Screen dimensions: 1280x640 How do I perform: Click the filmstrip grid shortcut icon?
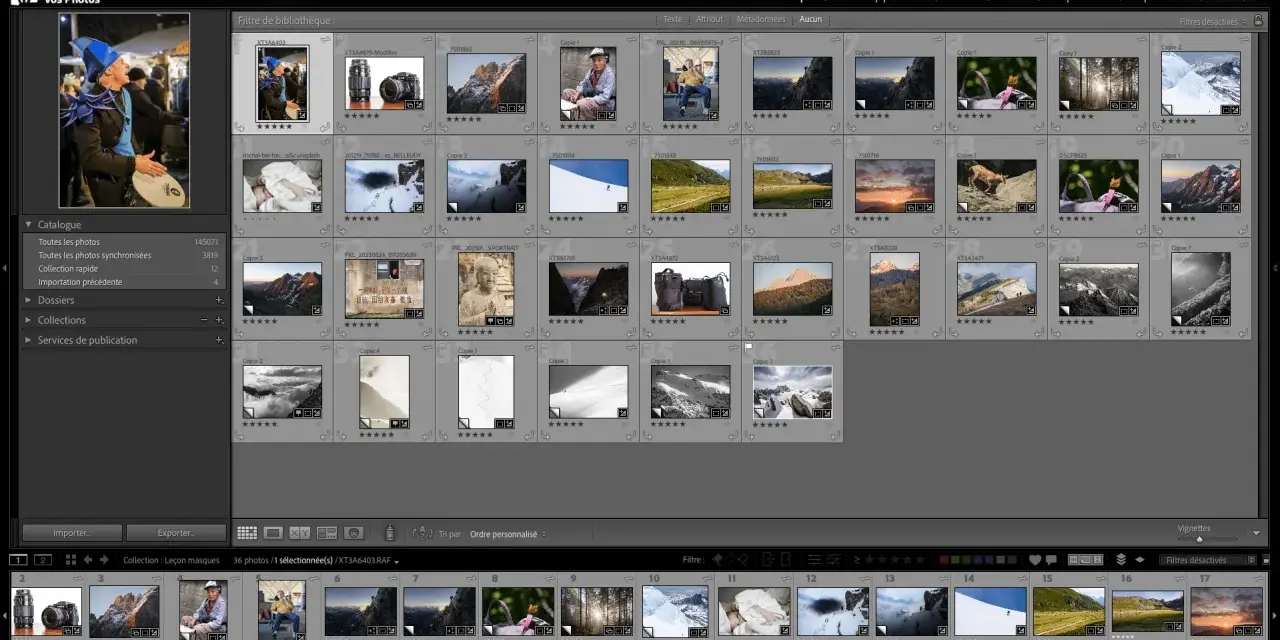[69, 560]
